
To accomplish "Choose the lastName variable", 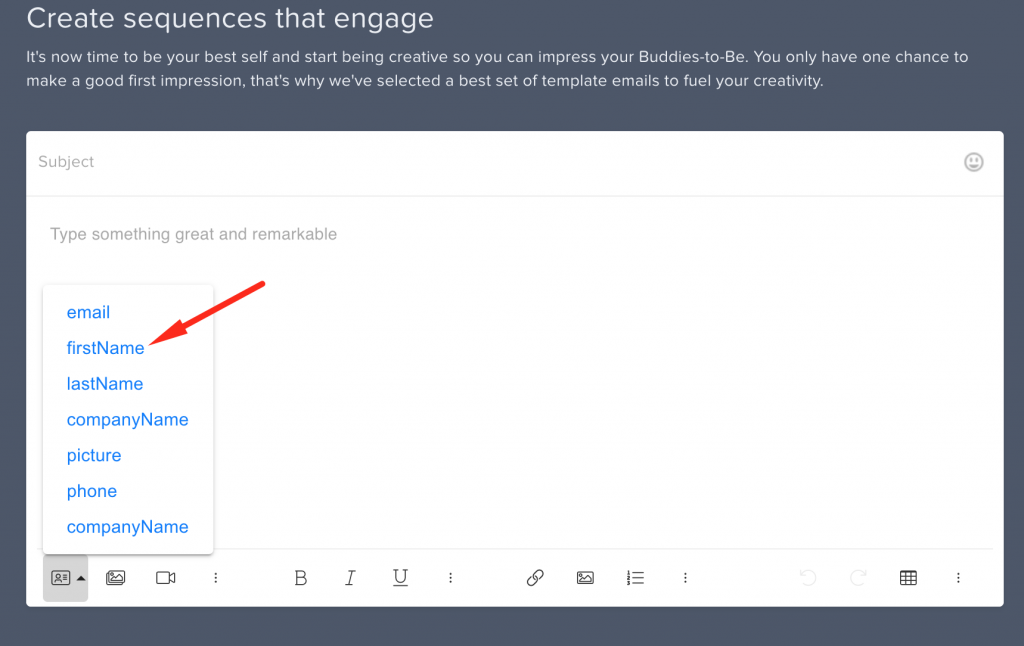I will point(105,384).
